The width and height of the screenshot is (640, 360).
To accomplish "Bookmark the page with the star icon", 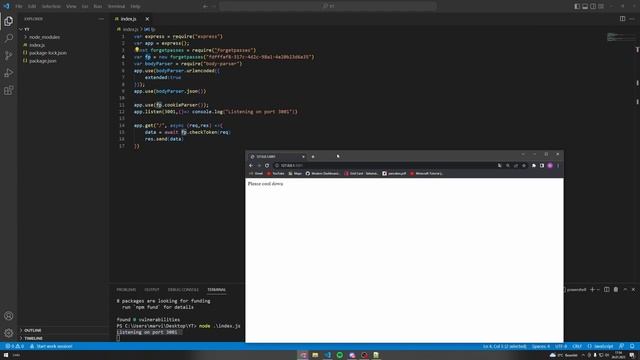I will (524, 165).
